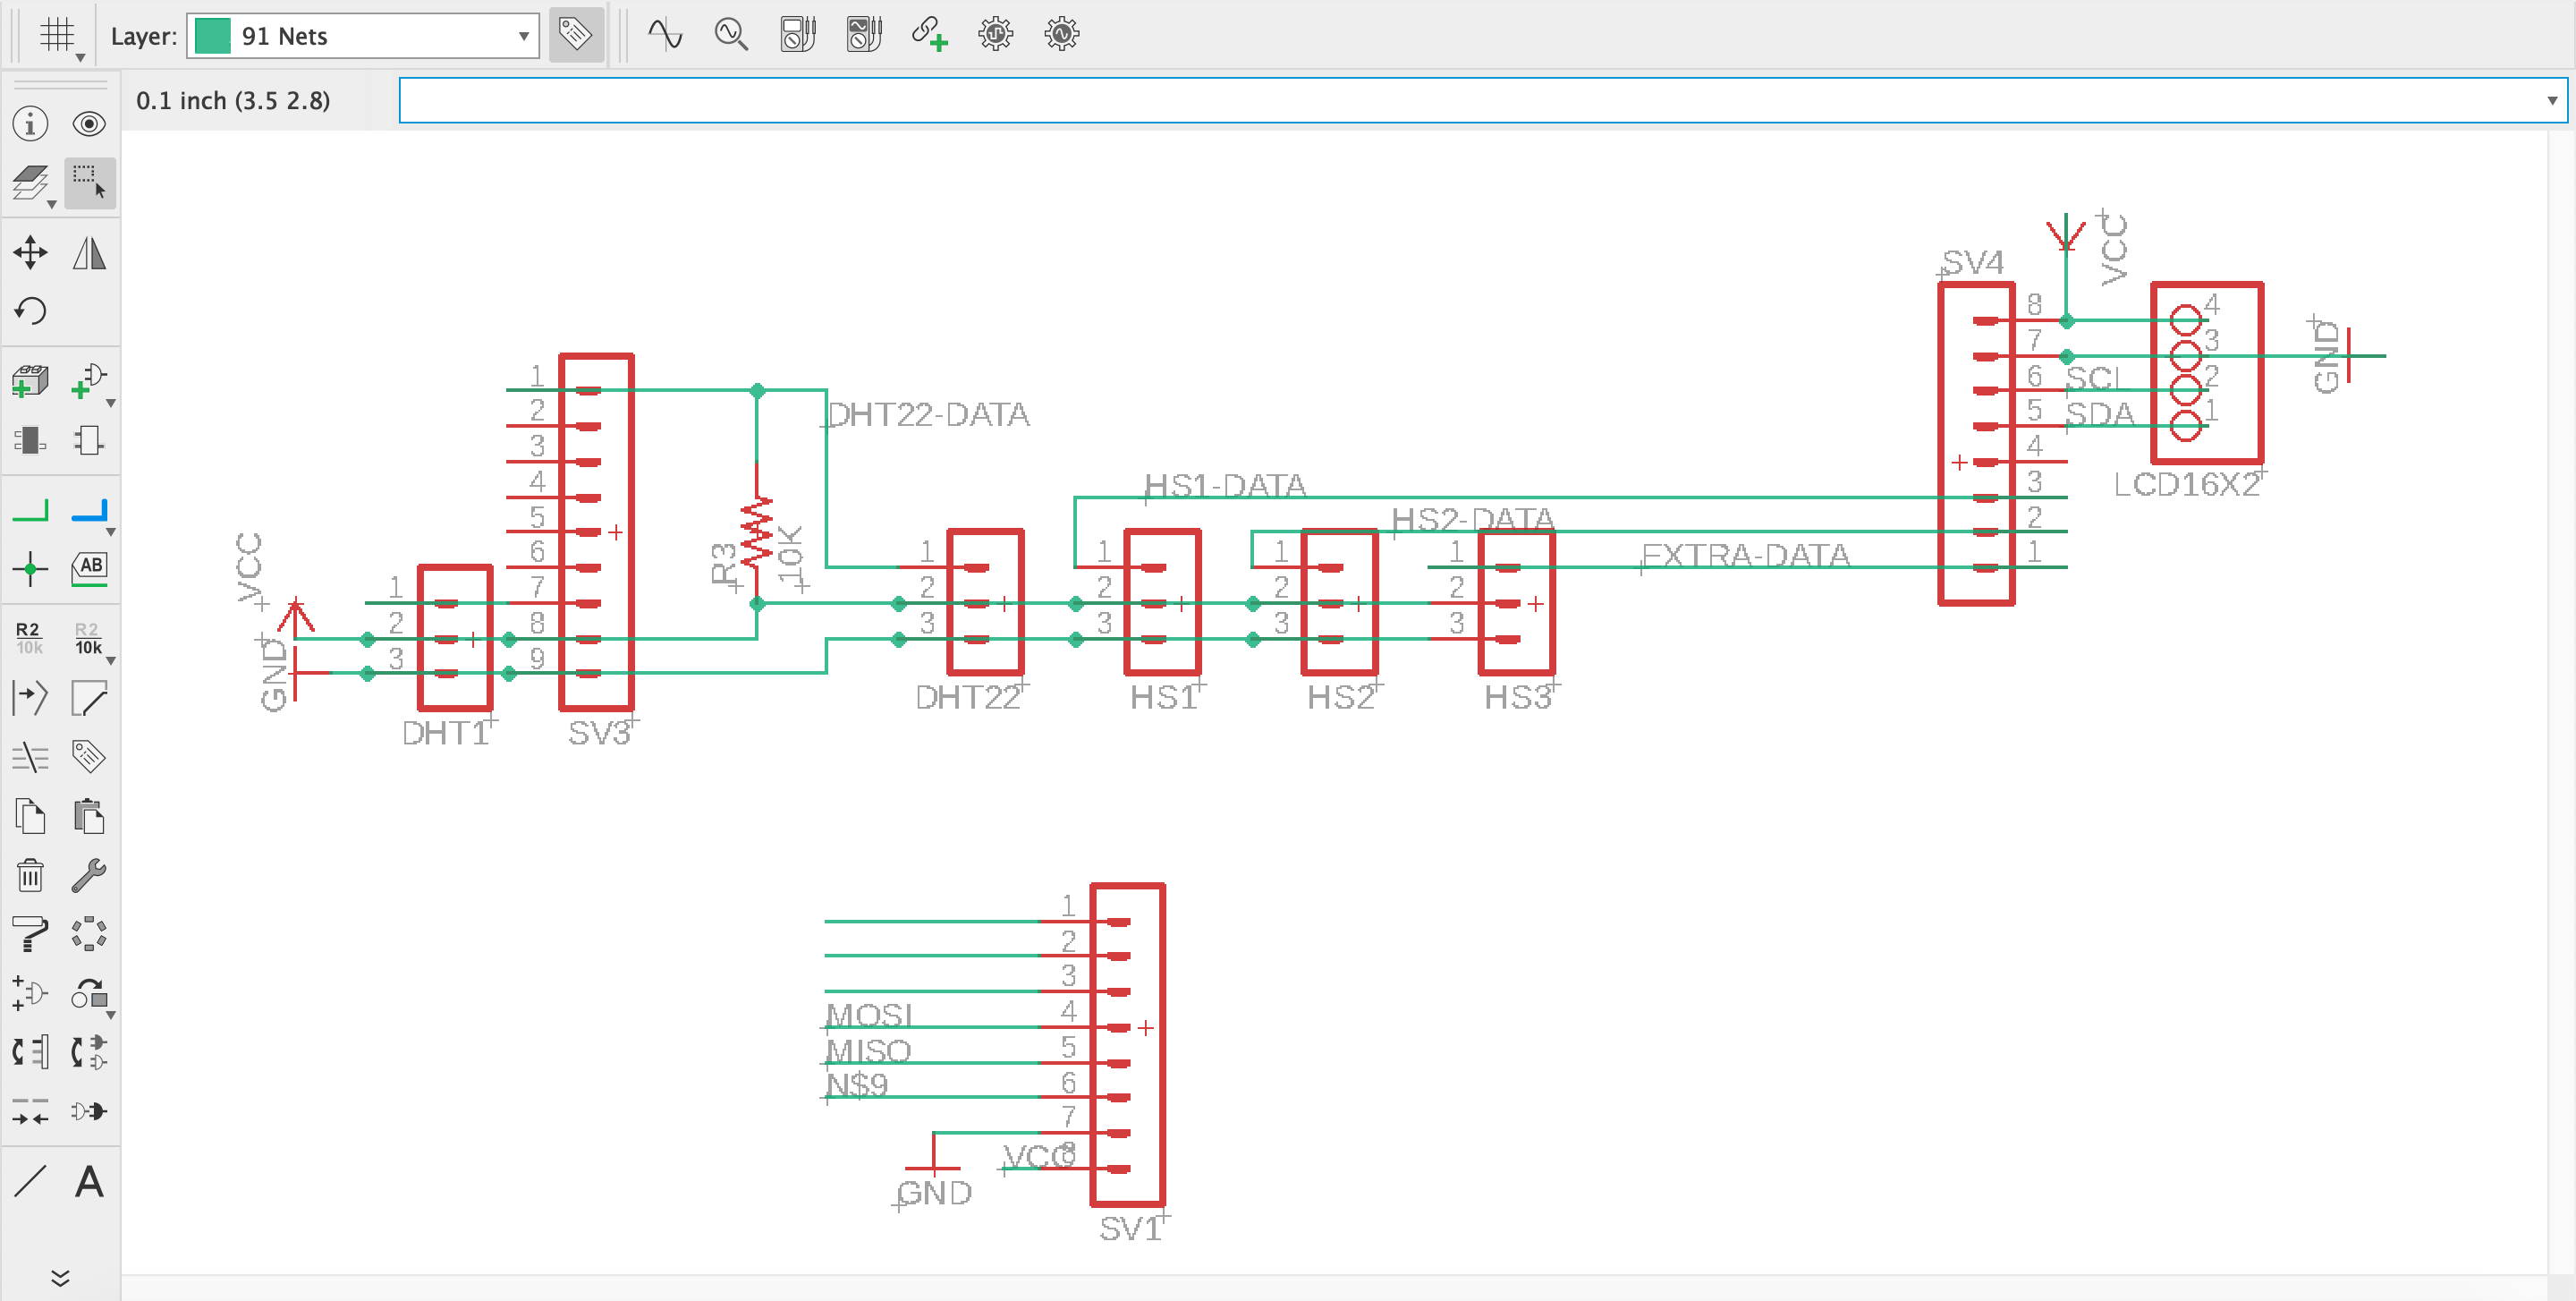Toggle the Show eye tool
Viewport: 2576px width, 1301px height.
click(89, 124)
